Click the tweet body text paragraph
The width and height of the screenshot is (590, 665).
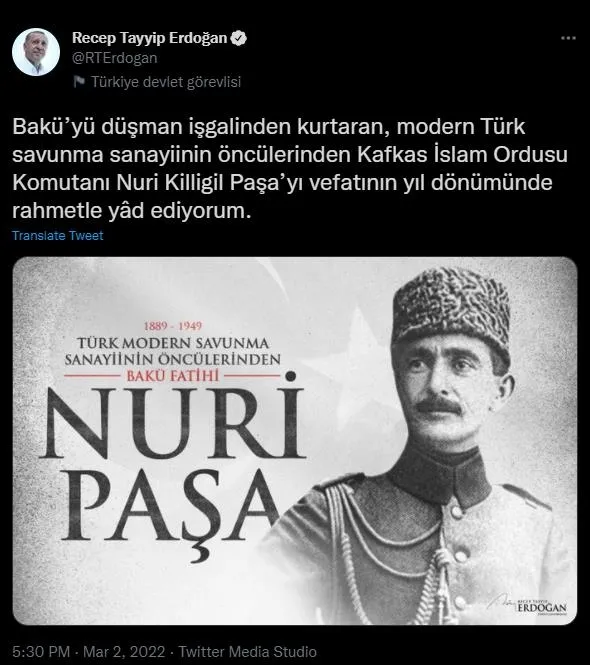coord(290,168)
